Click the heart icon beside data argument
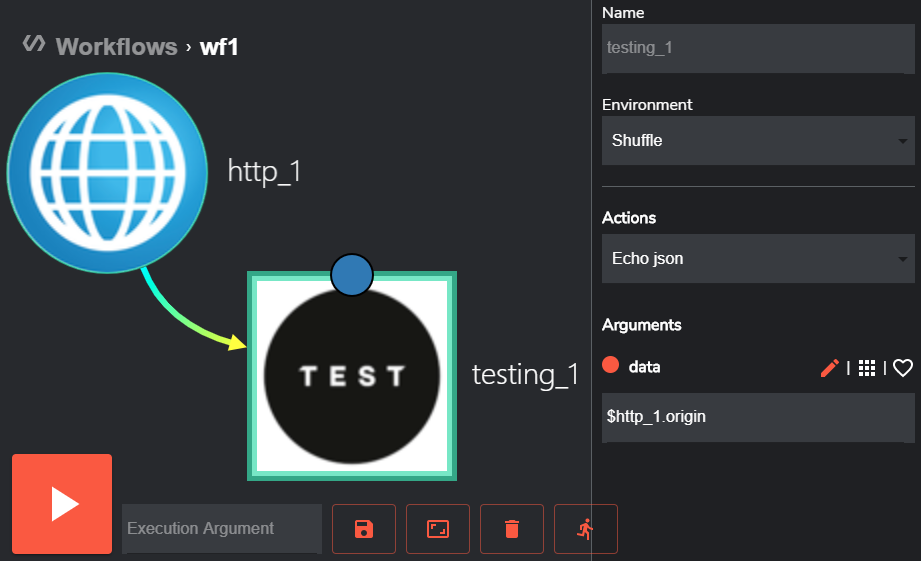921x561 pixels. (903, 368)
